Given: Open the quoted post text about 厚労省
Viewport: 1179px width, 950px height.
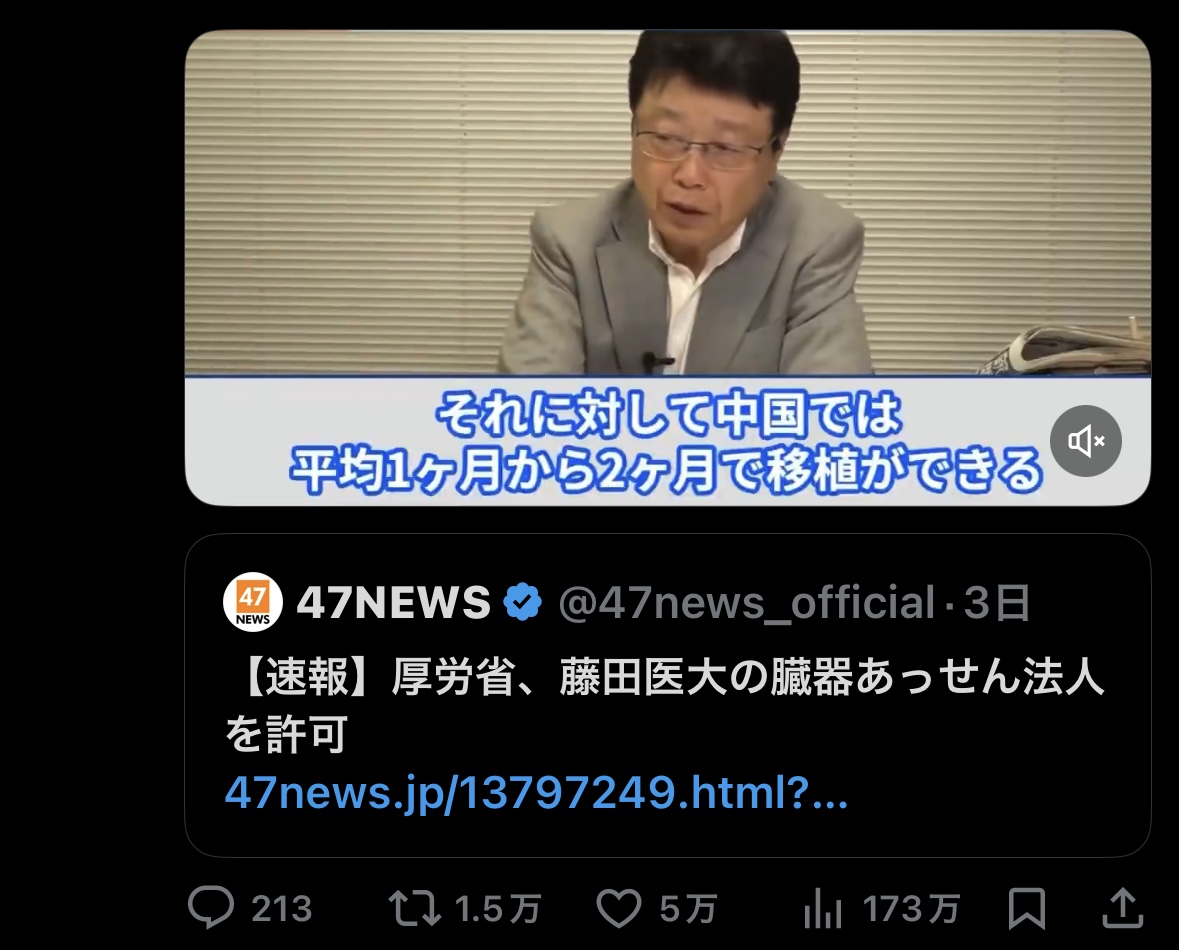Looking at the screenshot, I should tap(665, 706).
